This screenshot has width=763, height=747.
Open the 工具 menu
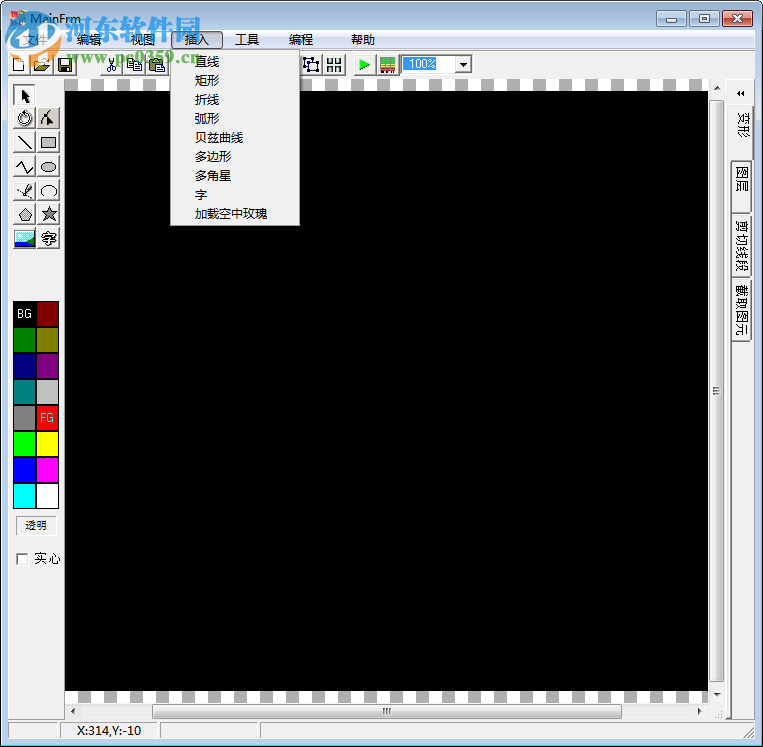pos(247,40)
